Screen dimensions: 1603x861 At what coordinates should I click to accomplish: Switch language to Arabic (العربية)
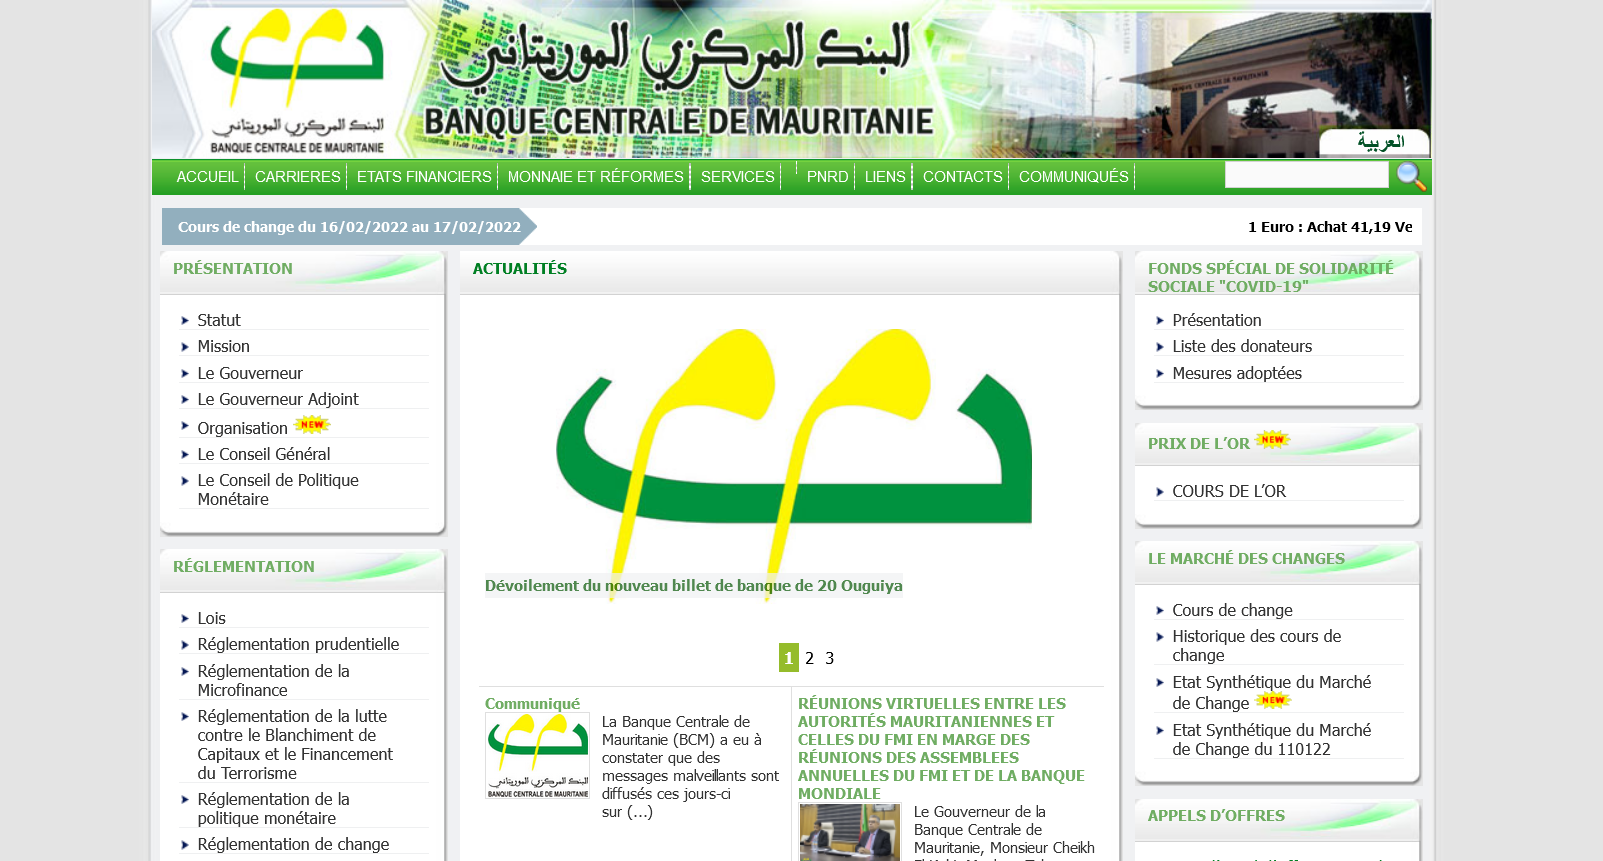pyautogui.click(x=1380, y=142)
